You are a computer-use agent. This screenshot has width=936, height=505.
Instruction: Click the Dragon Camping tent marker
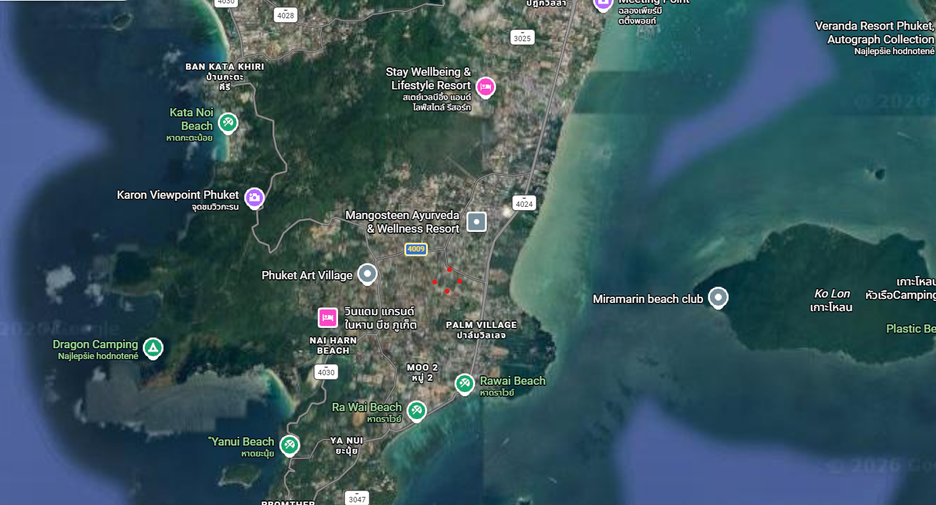pyautogui.click(x=153, y=348)
